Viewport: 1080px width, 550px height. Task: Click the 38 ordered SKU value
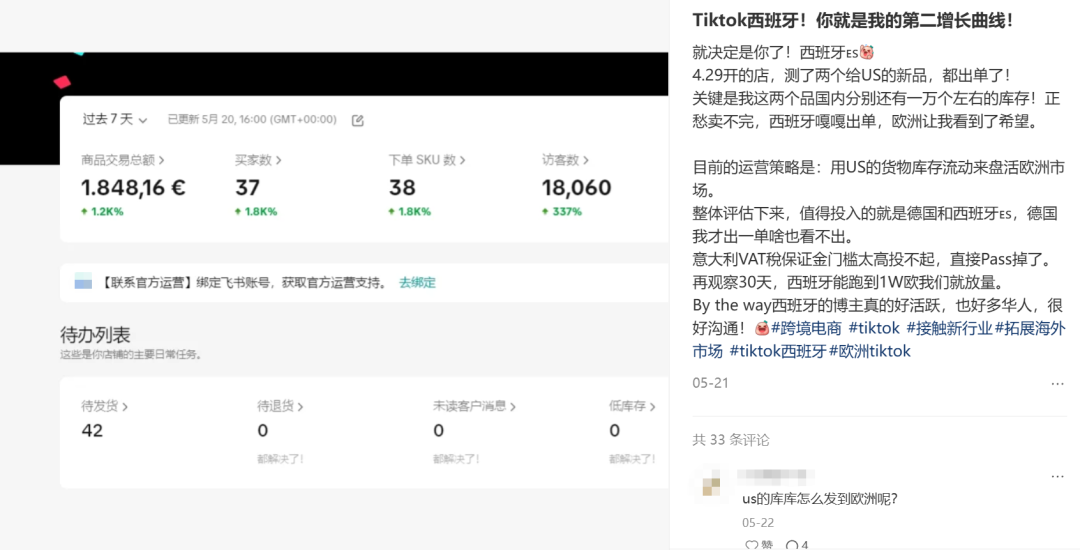click(x=402, y=187)
